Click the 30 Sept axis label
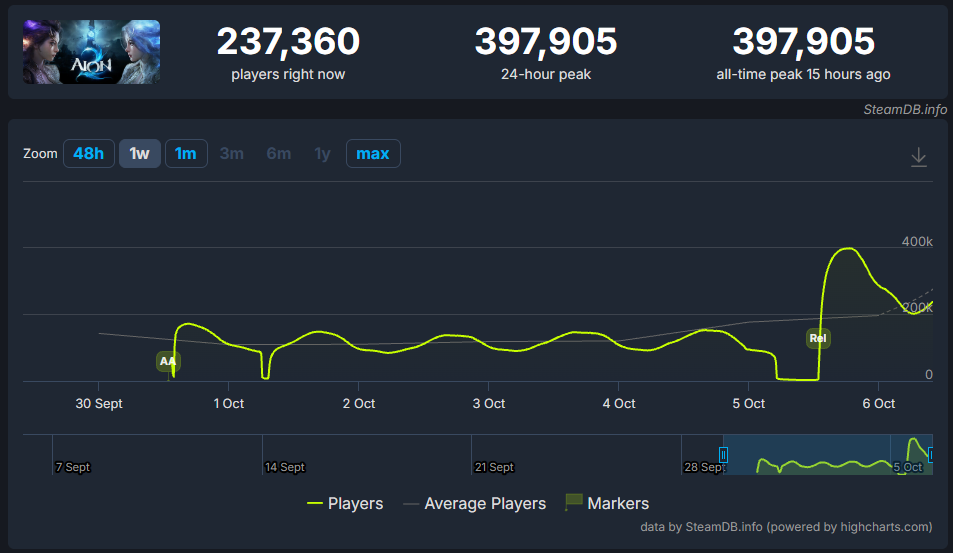Screen dimensions: 953x553 pyautogui.click(x=98, y=404)
